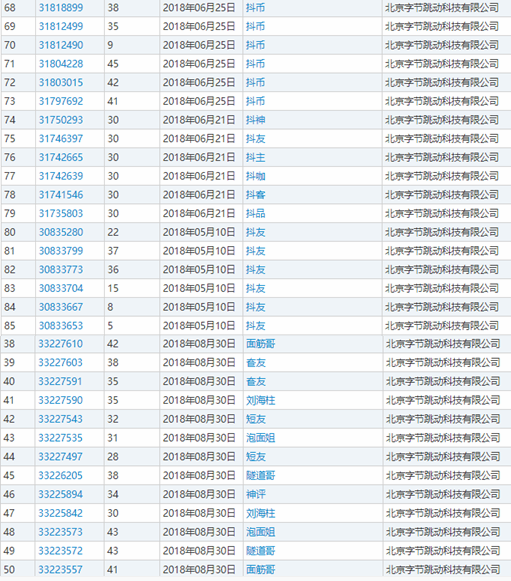Screen dimensions: 511x581
Task: Click 抖咖 trademark name link
Action: coord(256,176)
